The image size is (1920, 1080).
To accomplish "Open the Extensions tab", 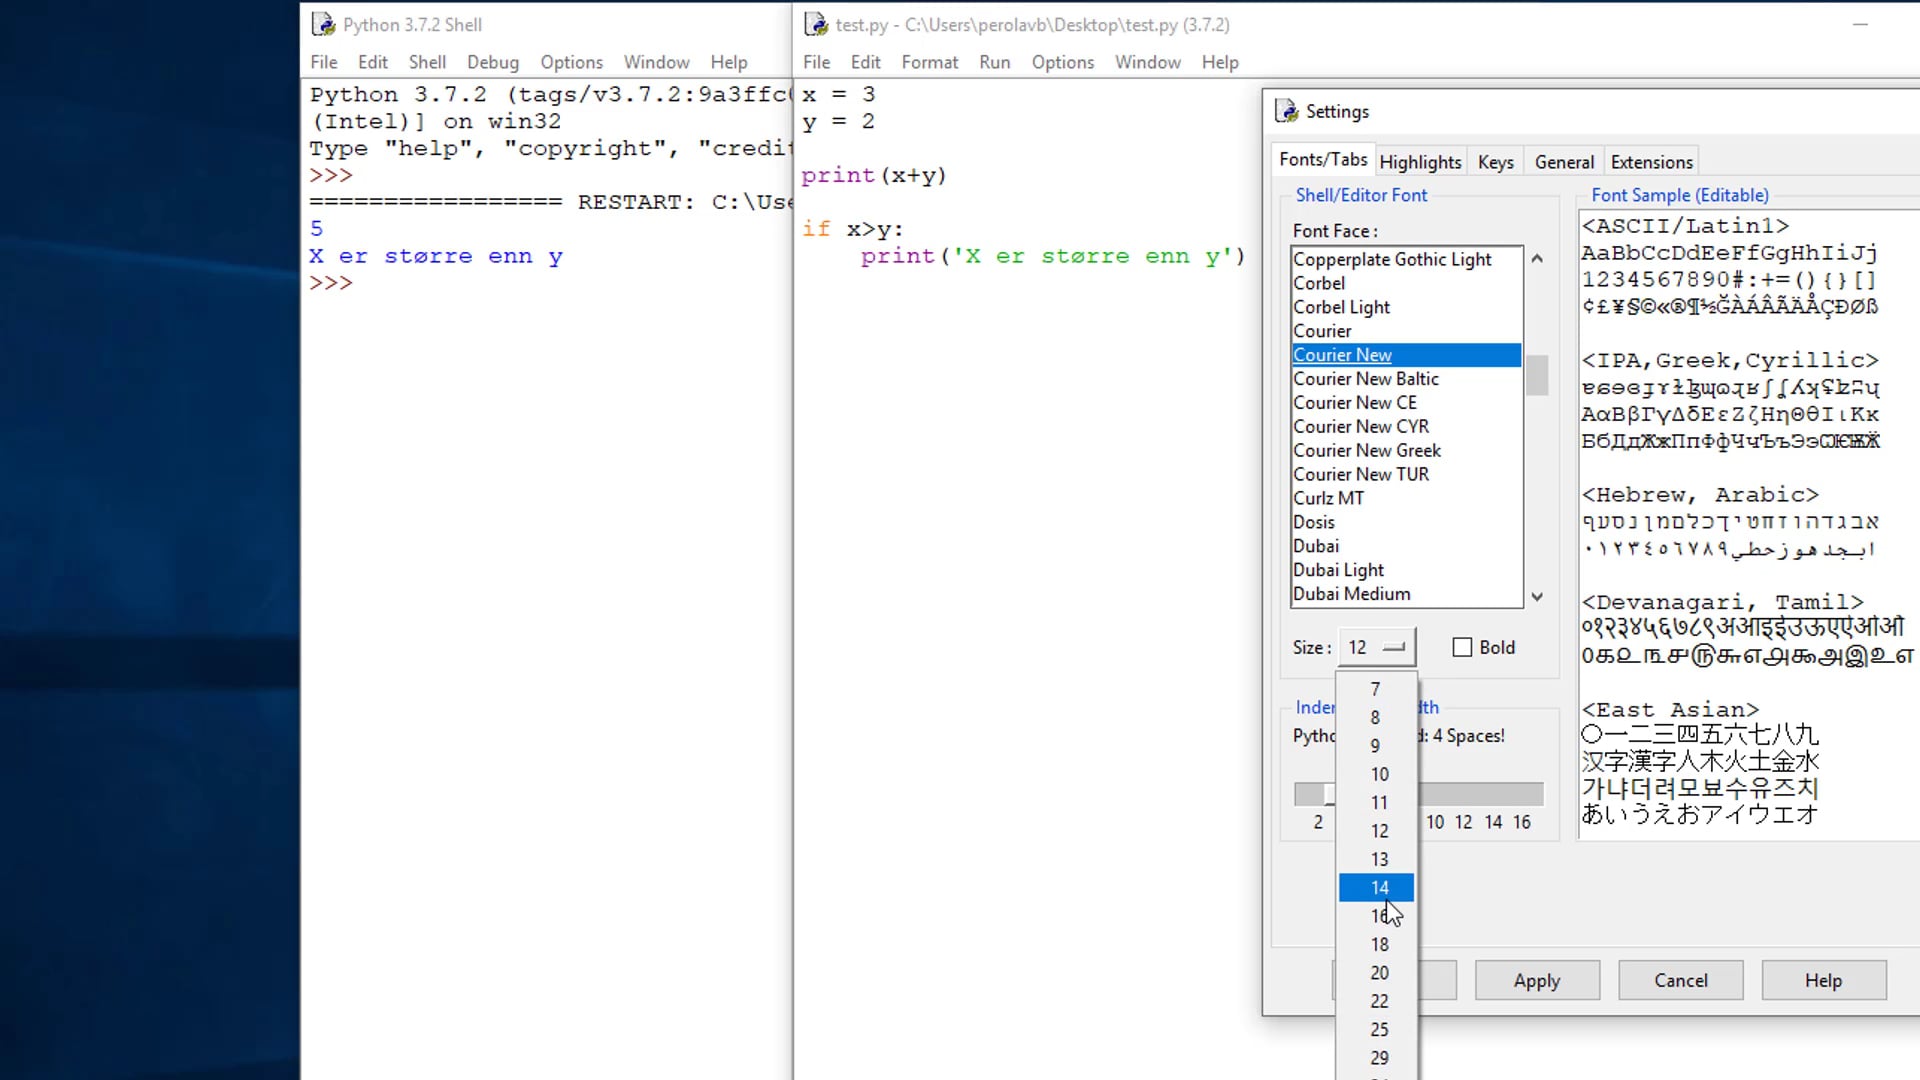I will [1651, 161].
